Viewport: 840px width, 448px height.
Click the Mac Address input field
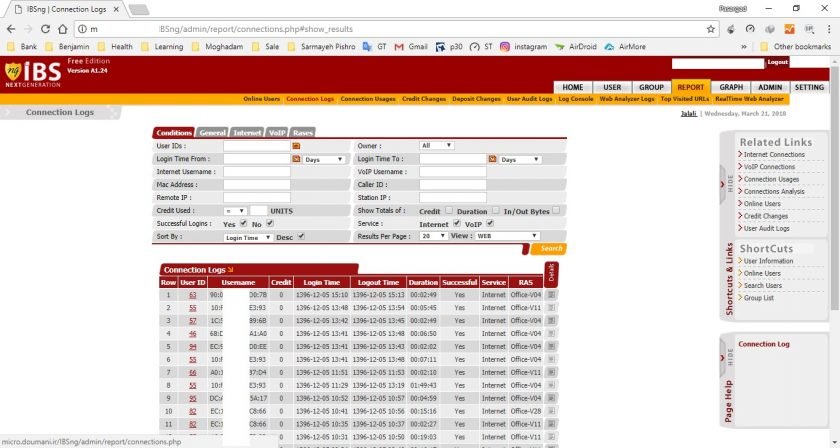click(x=256, y=185)
